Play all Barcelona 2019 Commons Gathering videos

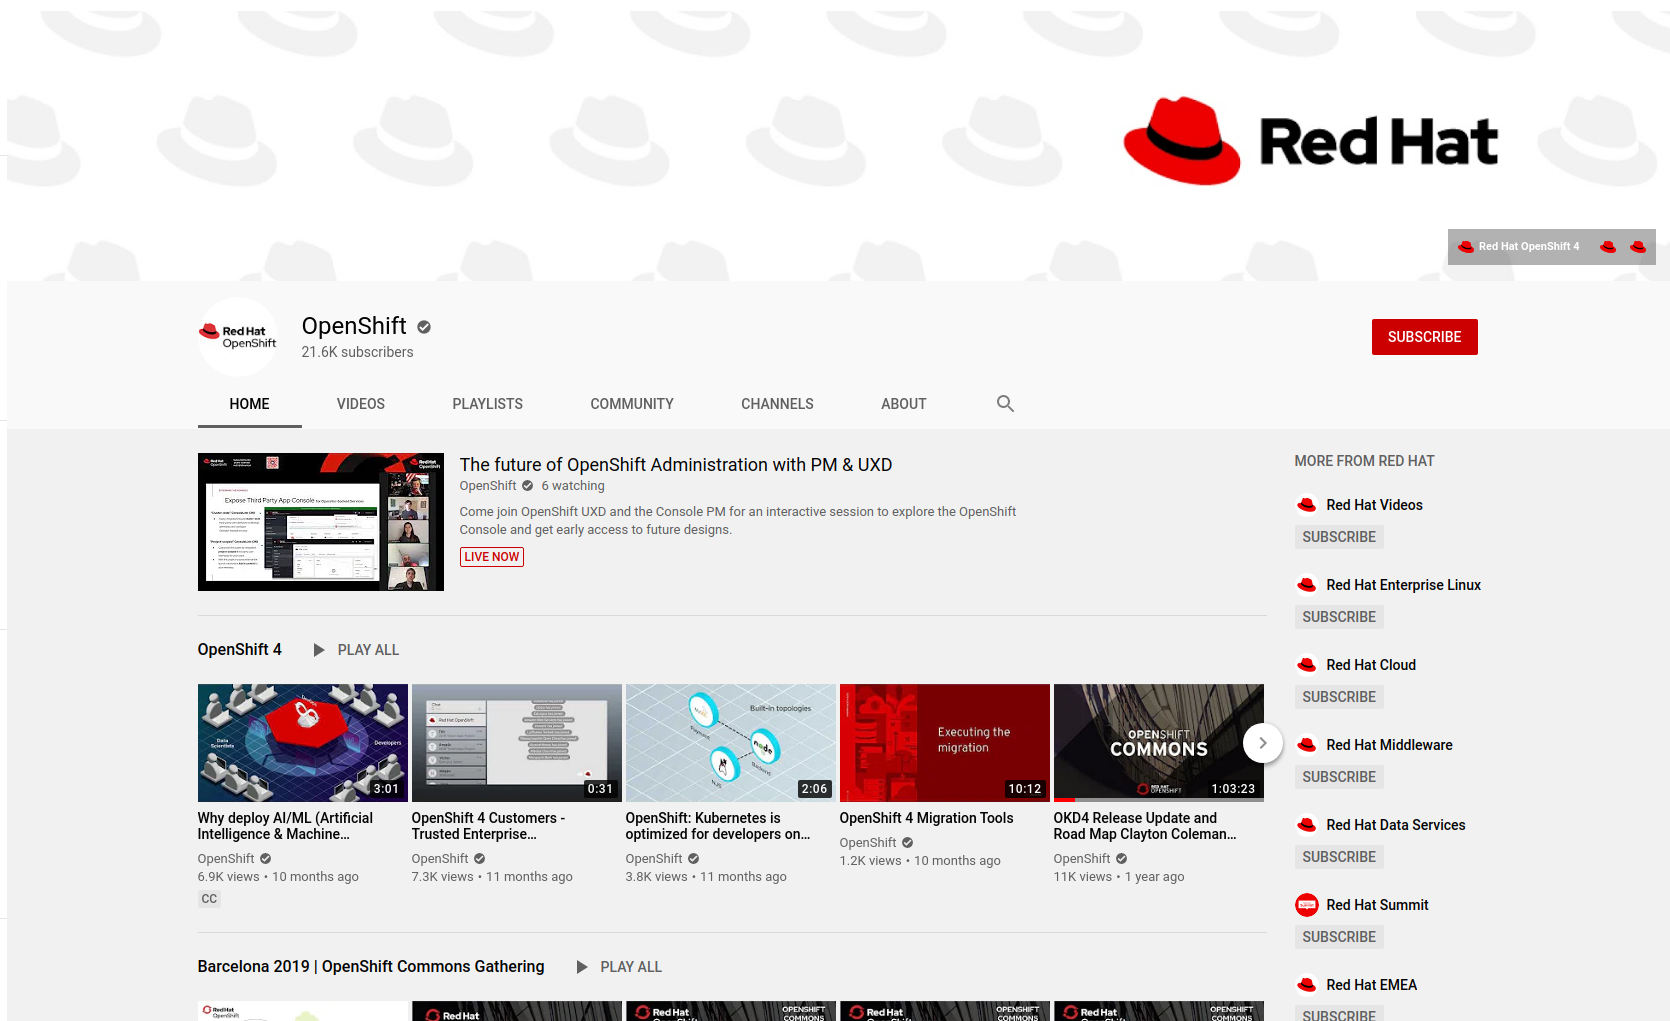tap(619, 967)
